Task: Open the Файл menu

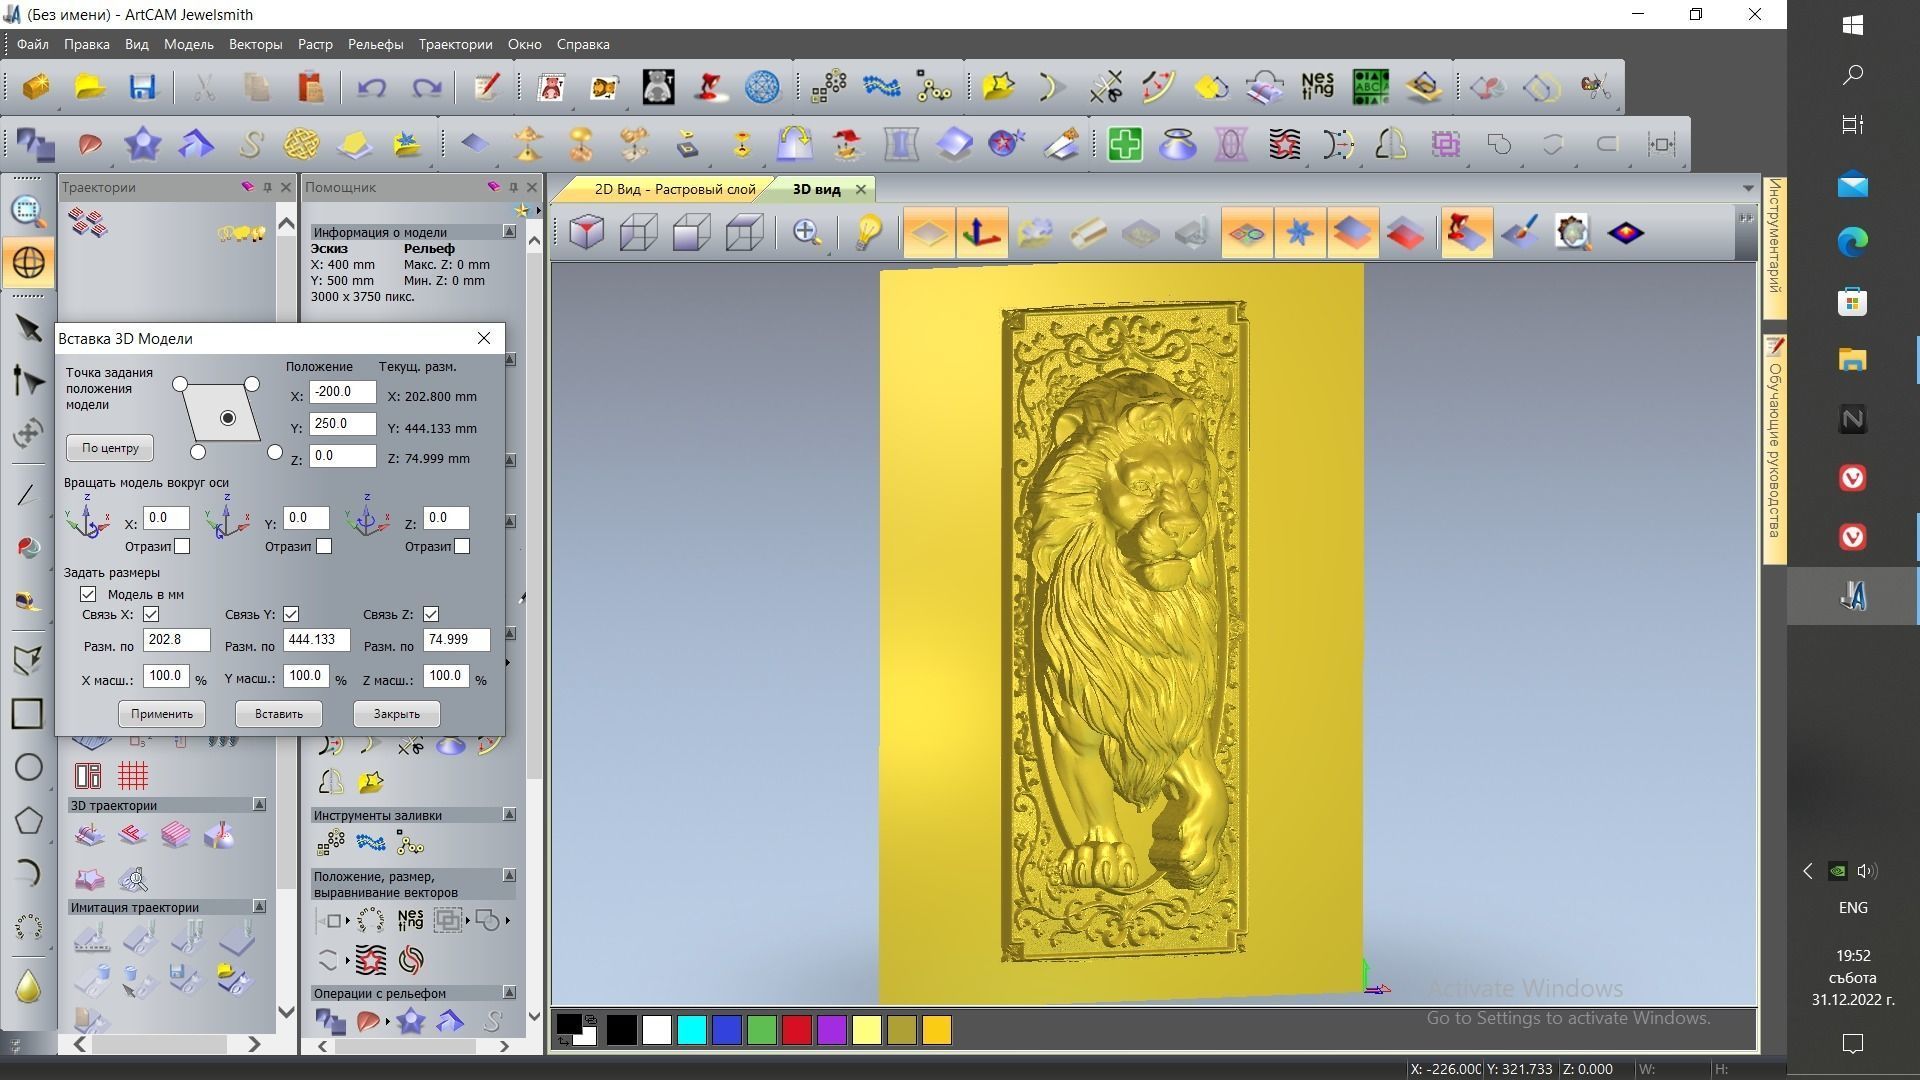Action: [x=32, y=44]
